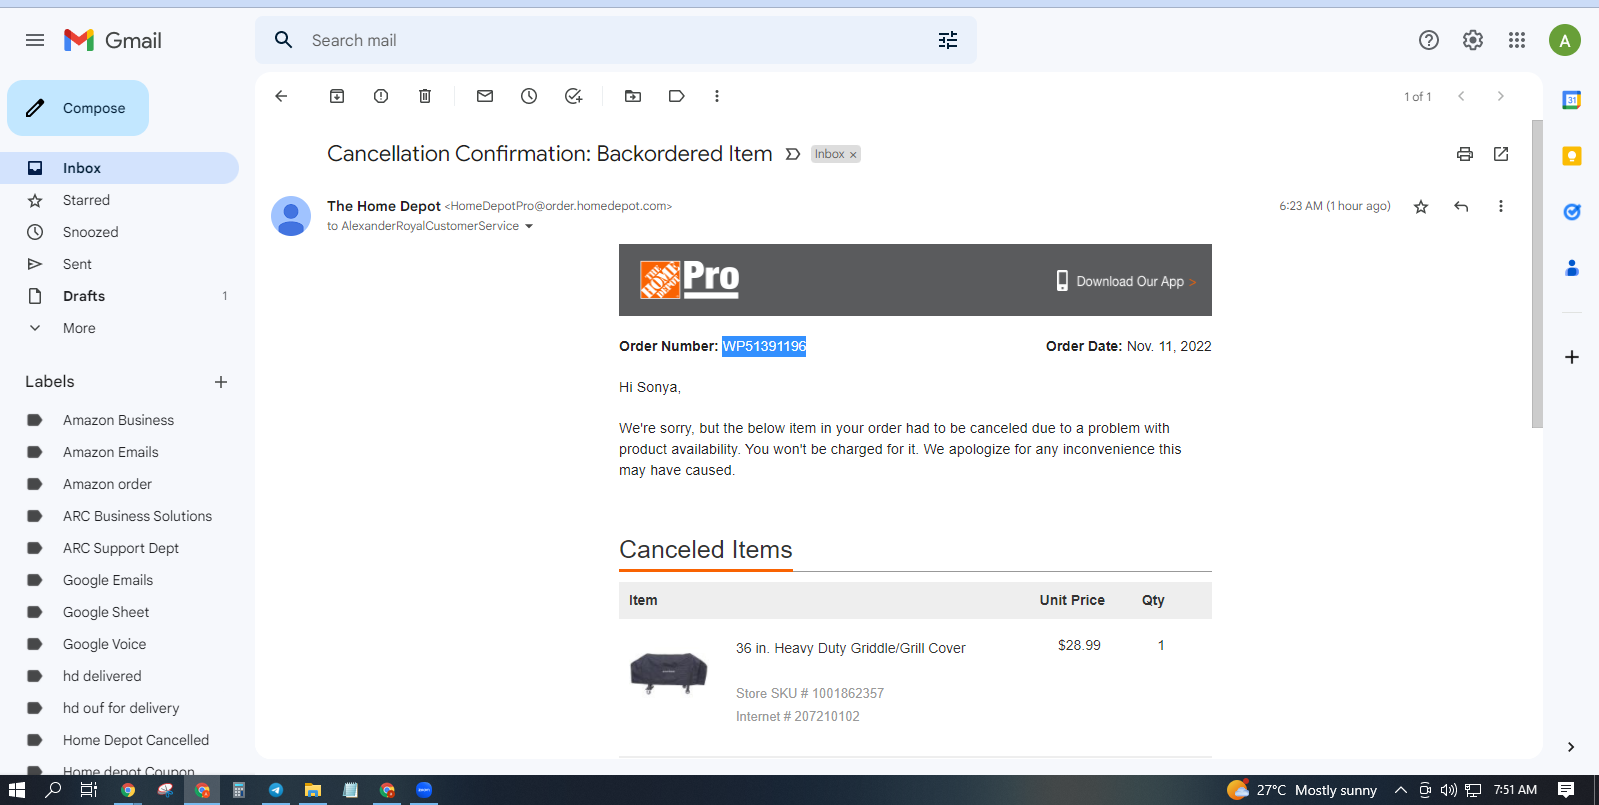Click the Home Depot Pro logo
1599x805 pixels.
[x=689, y=279]
